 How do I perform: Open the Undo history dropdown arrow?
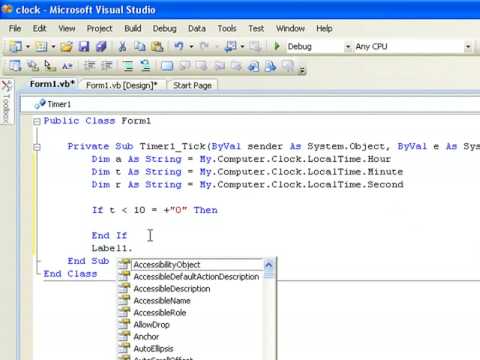(191, 46)
